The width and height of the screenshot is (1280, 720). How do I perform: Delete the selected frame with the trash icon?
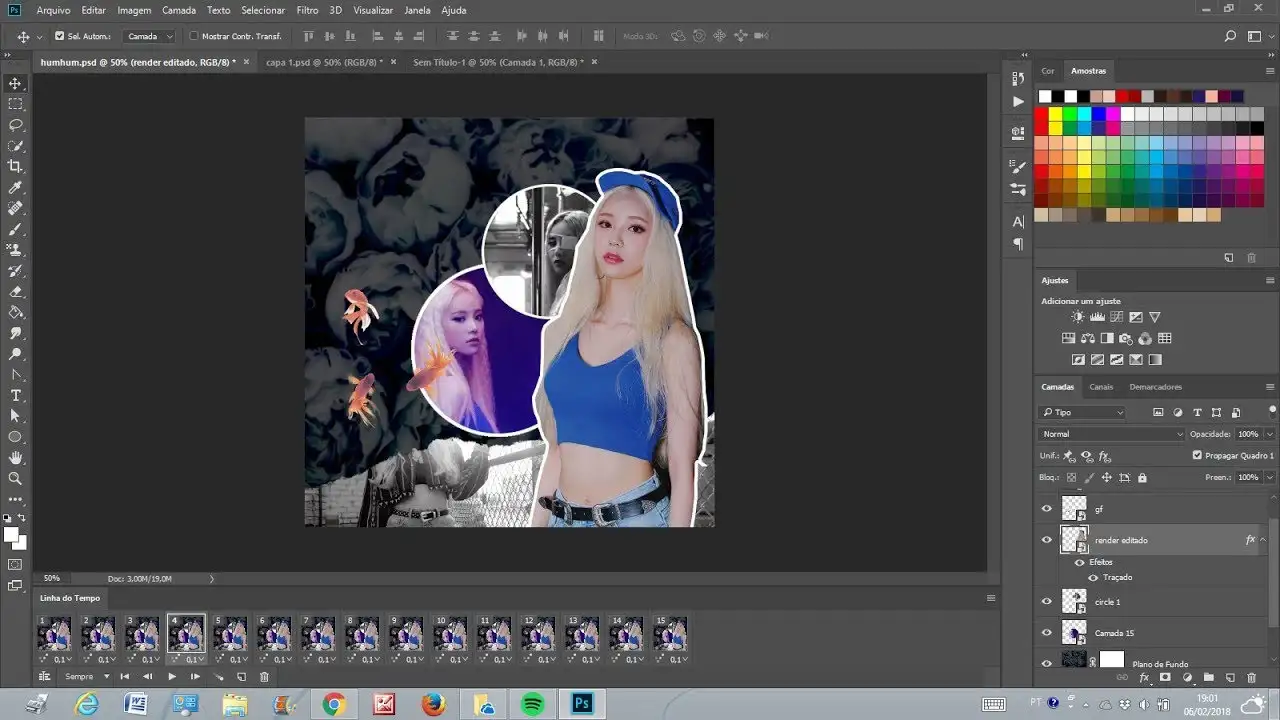264,677
